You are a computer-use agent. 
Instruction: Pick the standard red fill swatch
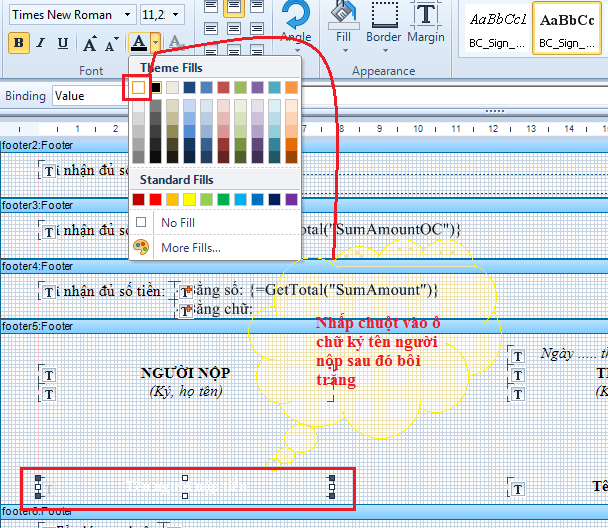[155, 200]
